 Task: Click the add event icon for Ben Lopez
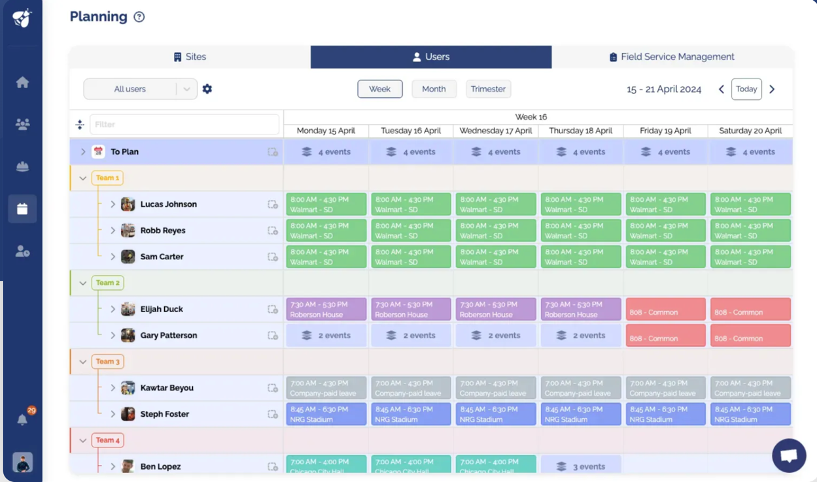point(272,467)
